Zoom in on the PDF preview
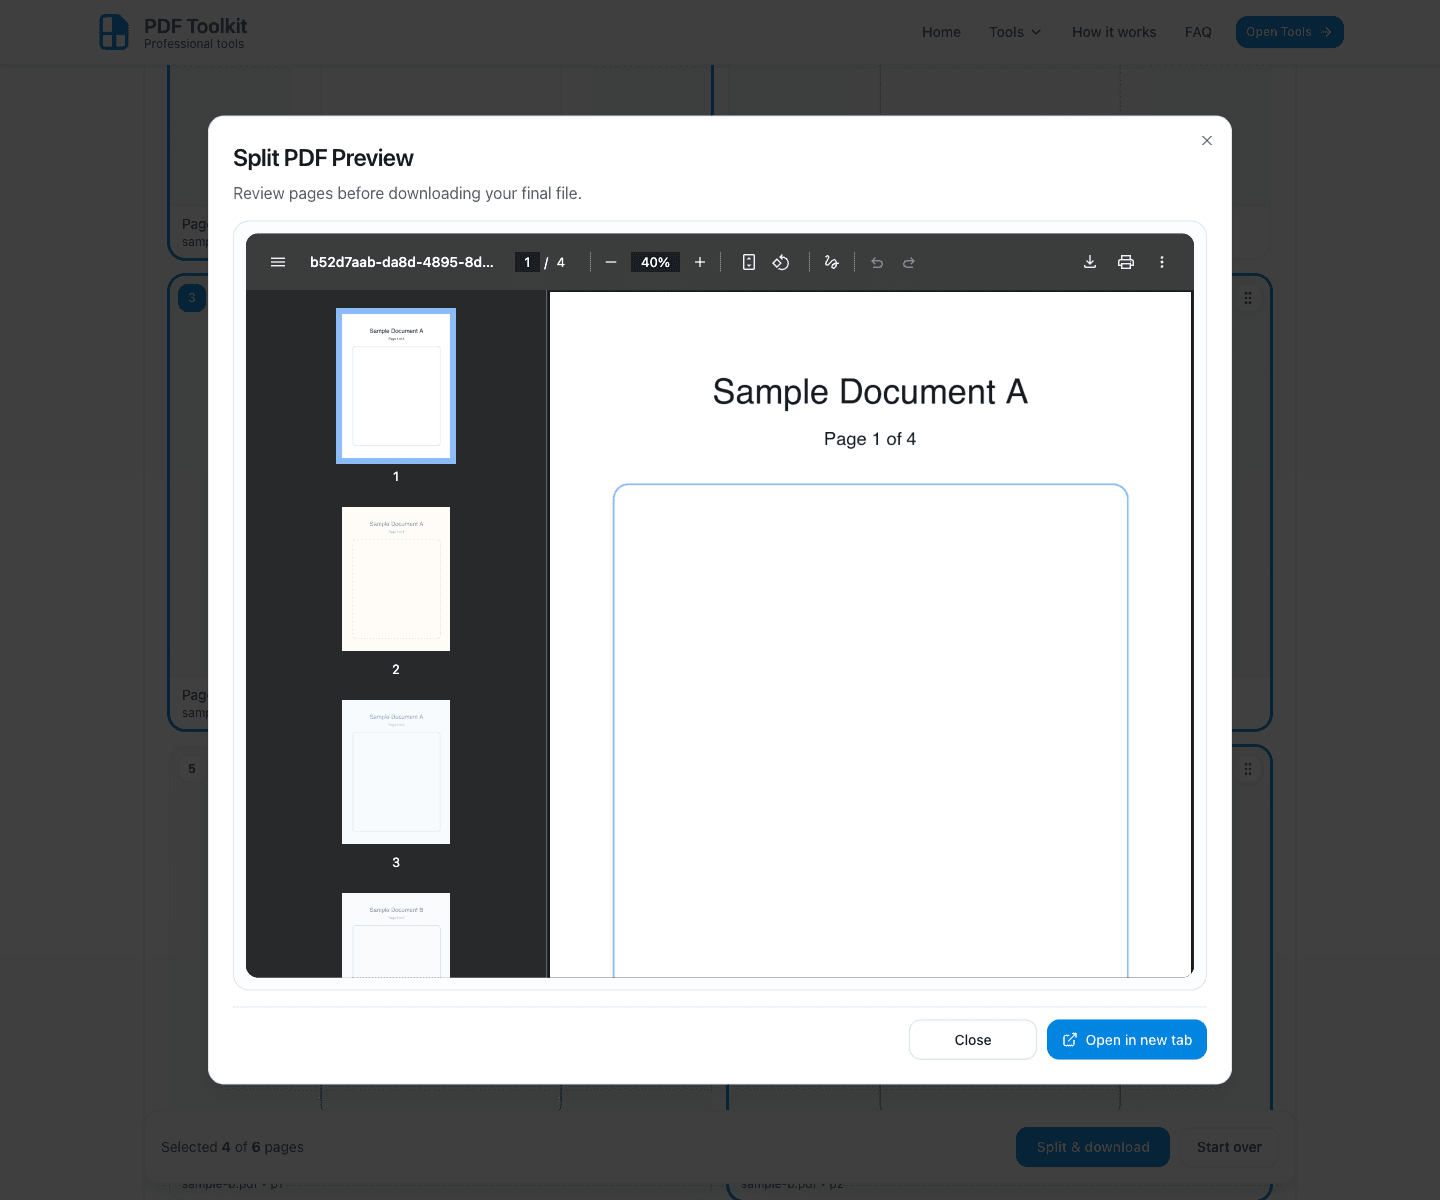Screen dimensions: 1440x1200 [699, 262]
